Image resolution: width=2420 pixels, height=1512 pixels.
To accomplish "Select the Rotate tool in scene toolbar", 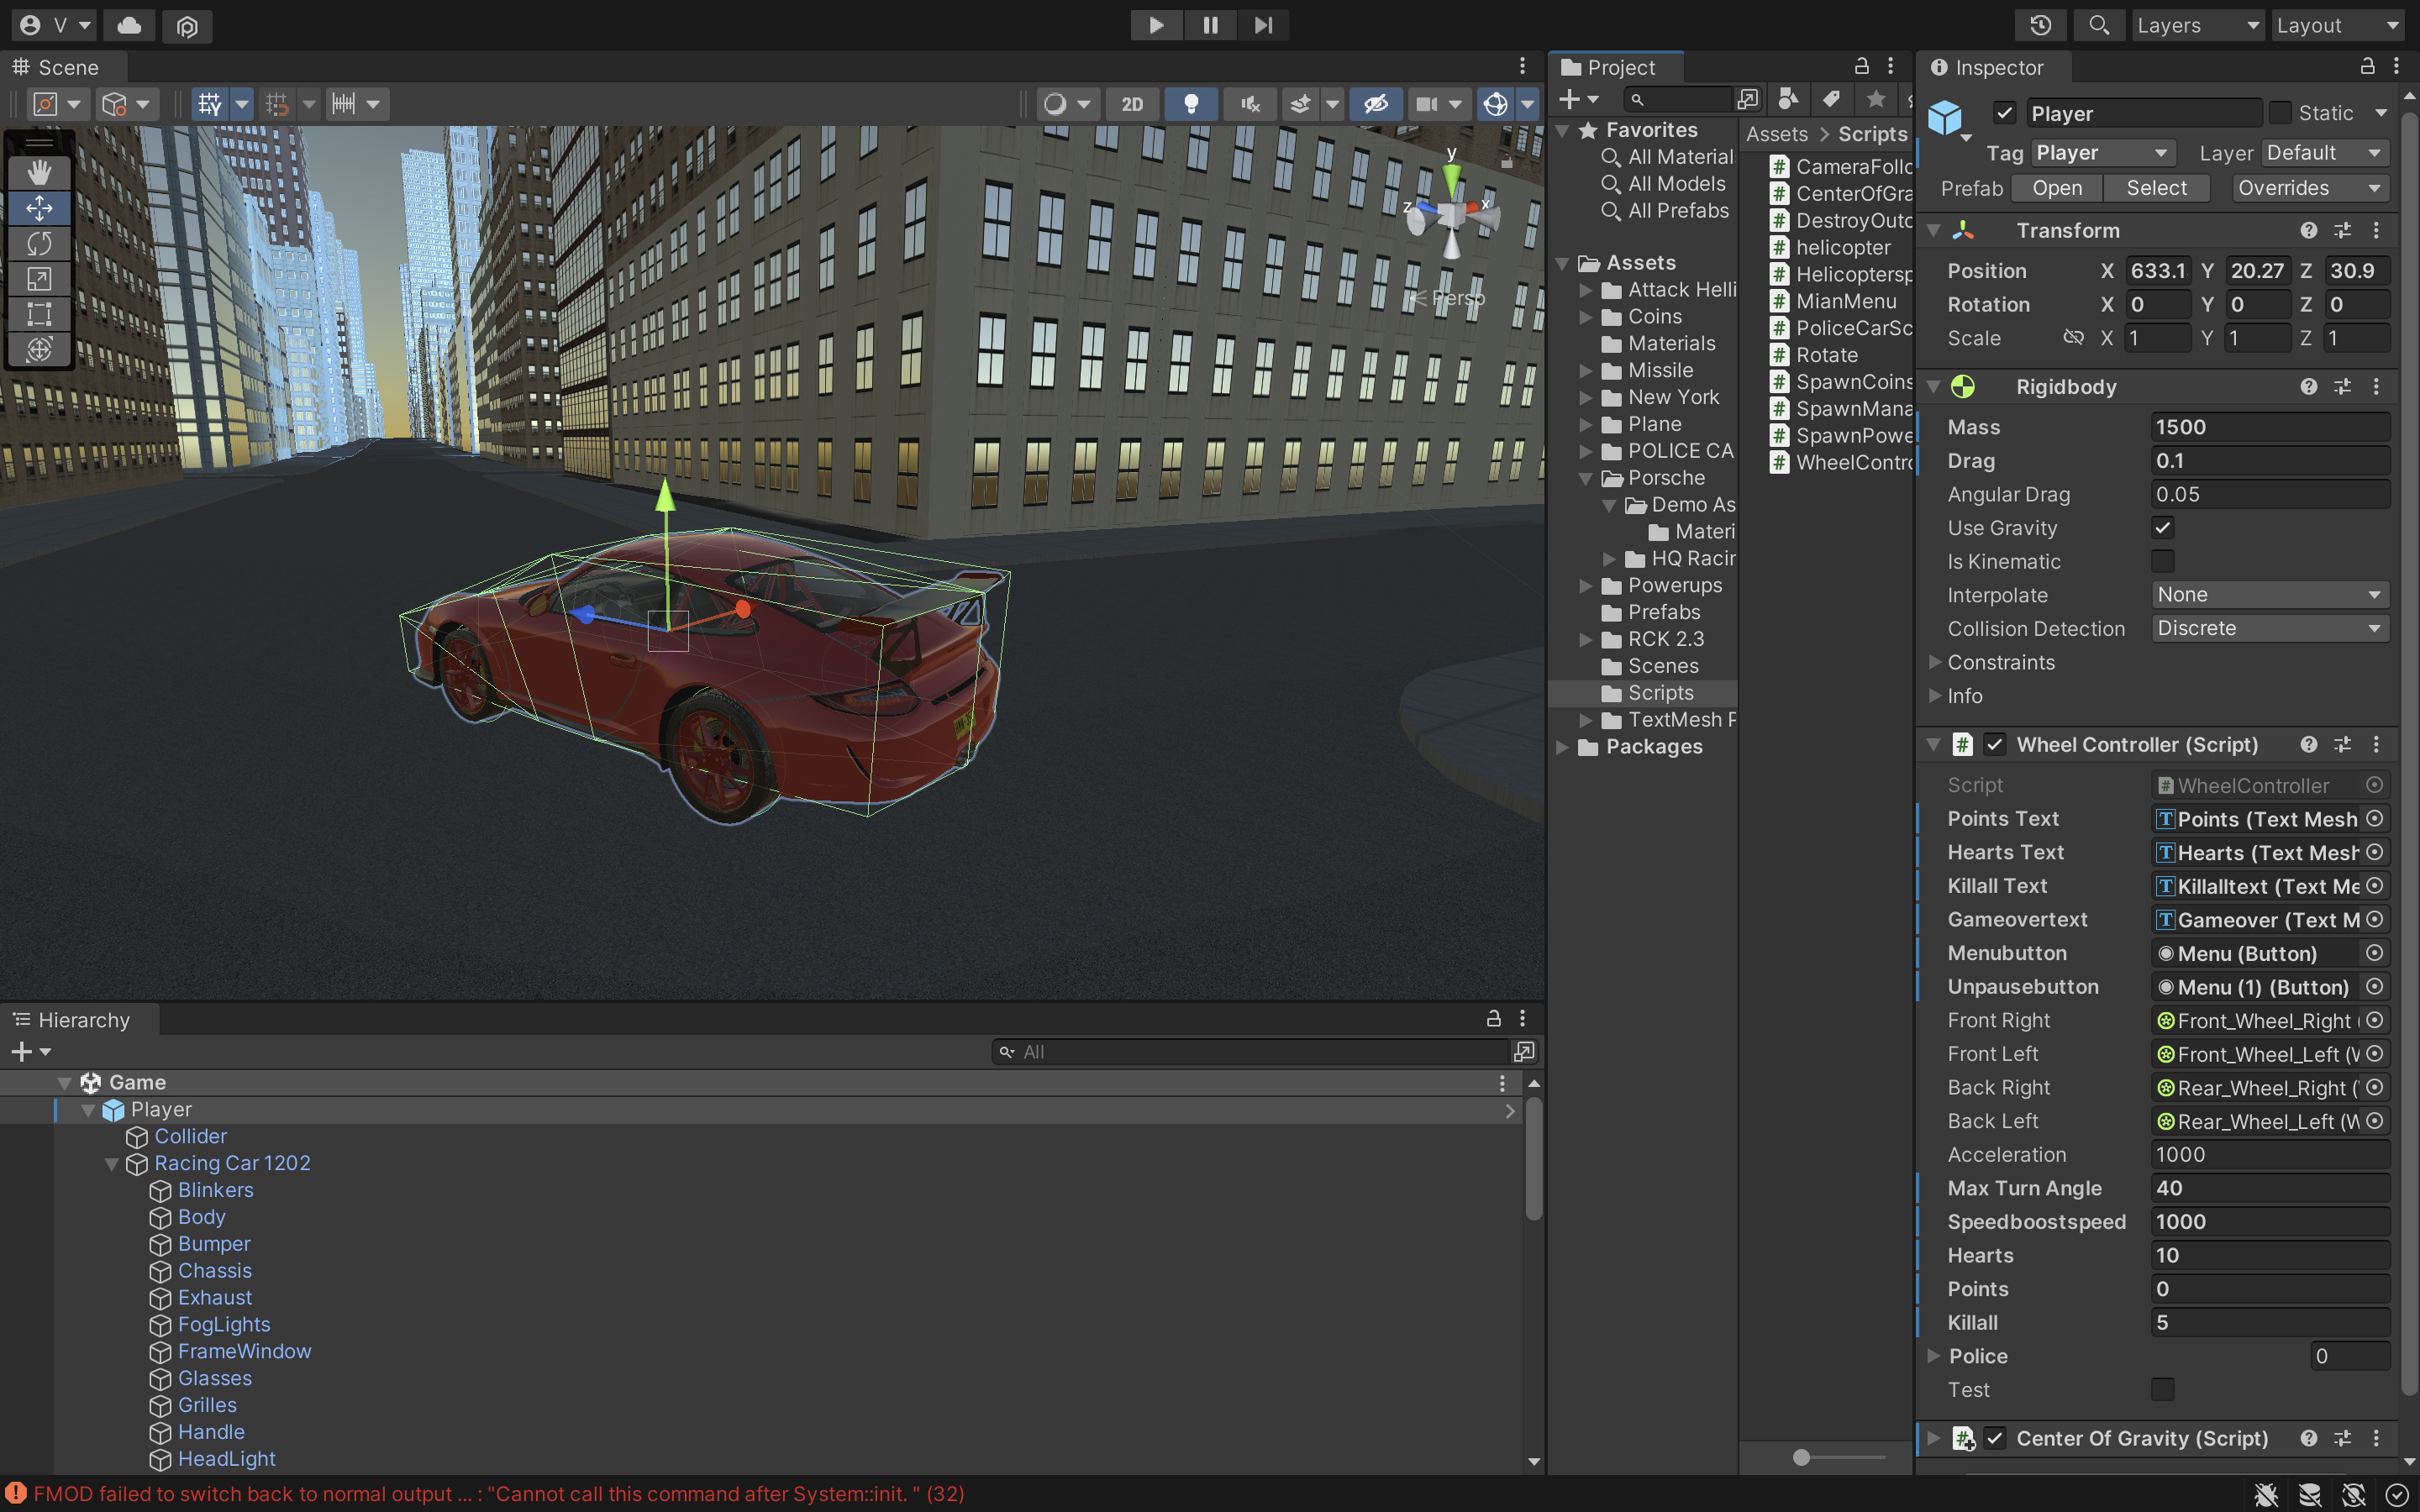I will 39,243.
